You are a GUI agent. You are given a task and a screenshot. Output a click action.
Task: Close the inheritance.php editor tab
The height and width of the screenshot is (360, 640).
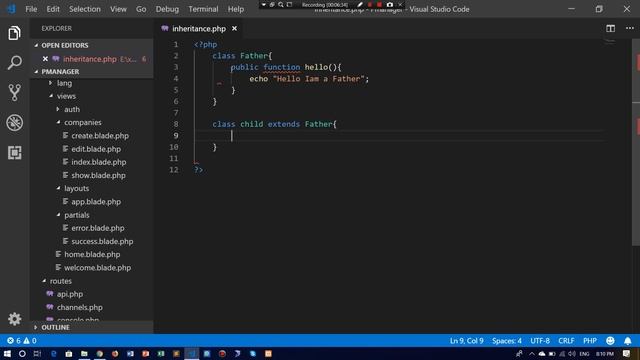(234, 29)
